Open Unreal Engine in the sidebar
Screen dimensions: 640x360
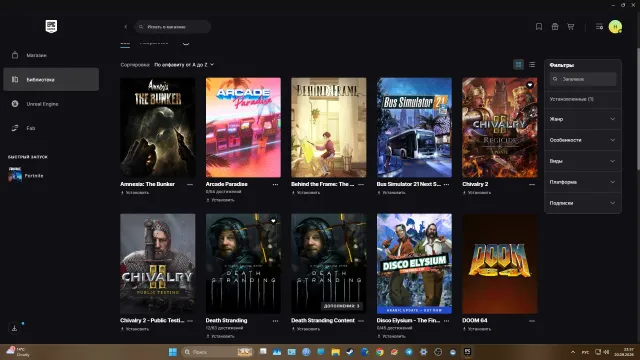coord(51,104)
